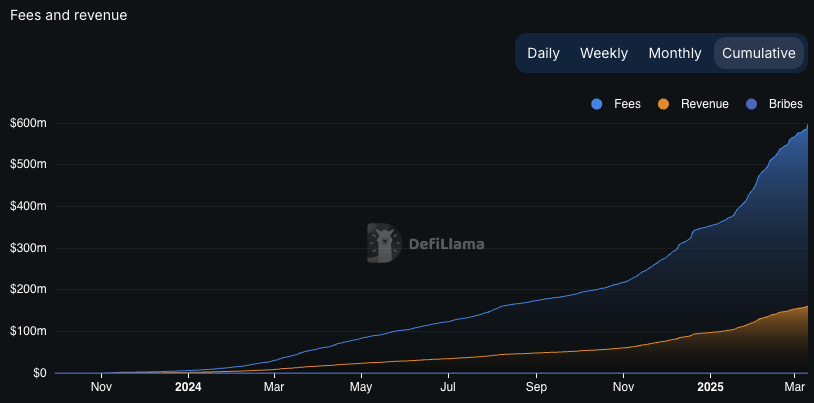Click the 2025 label on x-axis

coord(710,386)
